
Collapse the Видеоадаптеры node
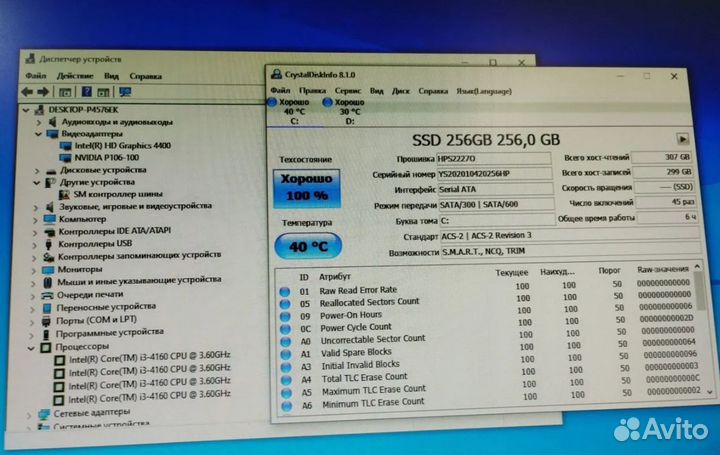point(38,134)
